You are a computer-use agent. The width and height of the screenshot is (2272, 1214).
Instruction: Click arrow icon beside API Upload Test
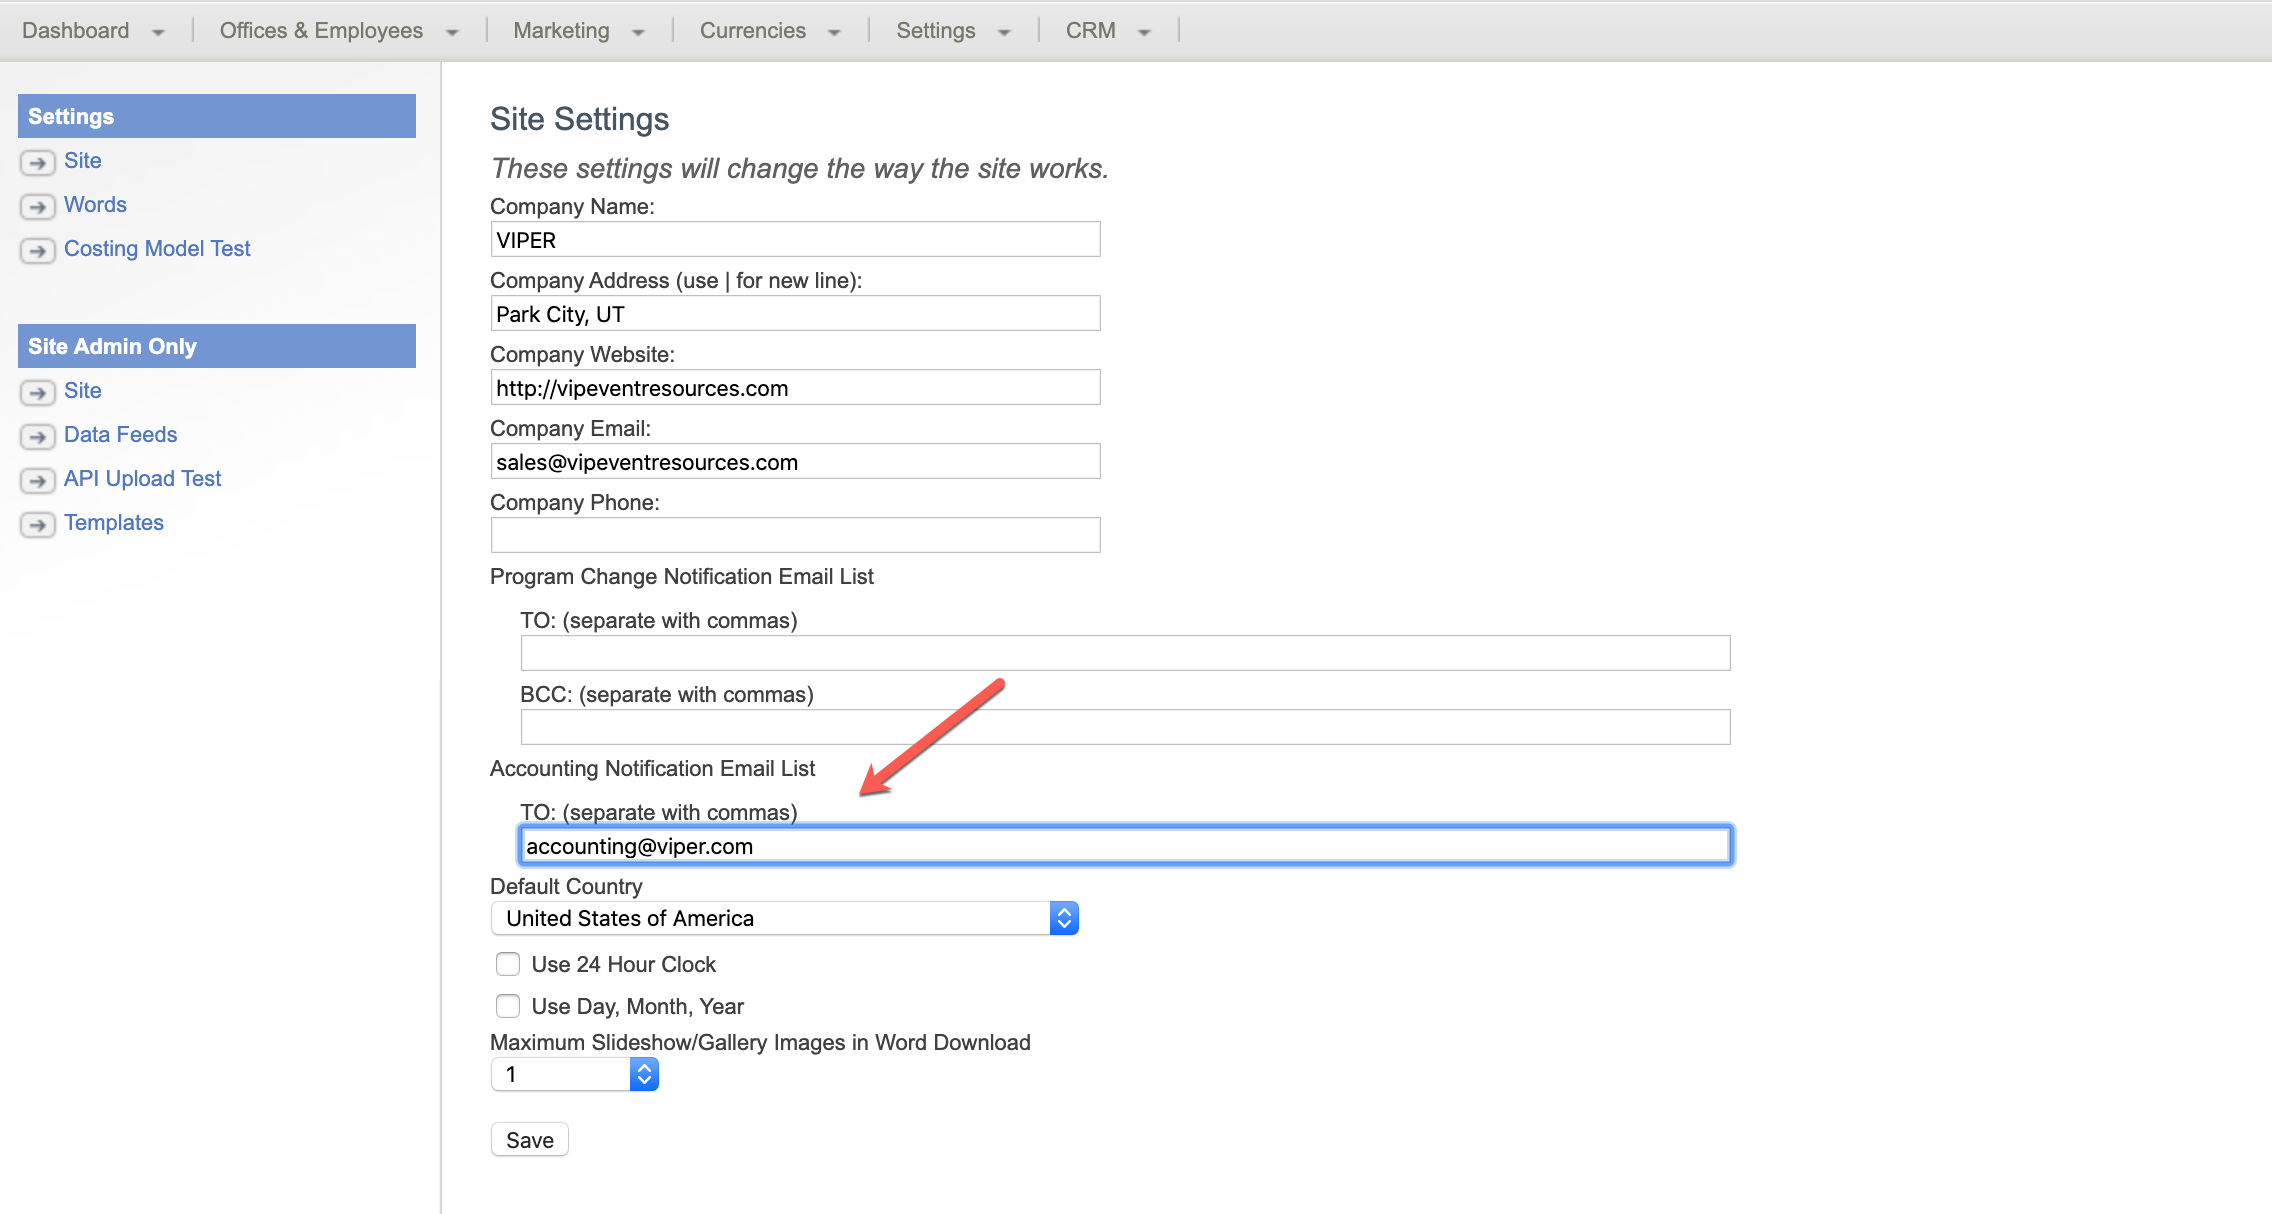point(37,480)
